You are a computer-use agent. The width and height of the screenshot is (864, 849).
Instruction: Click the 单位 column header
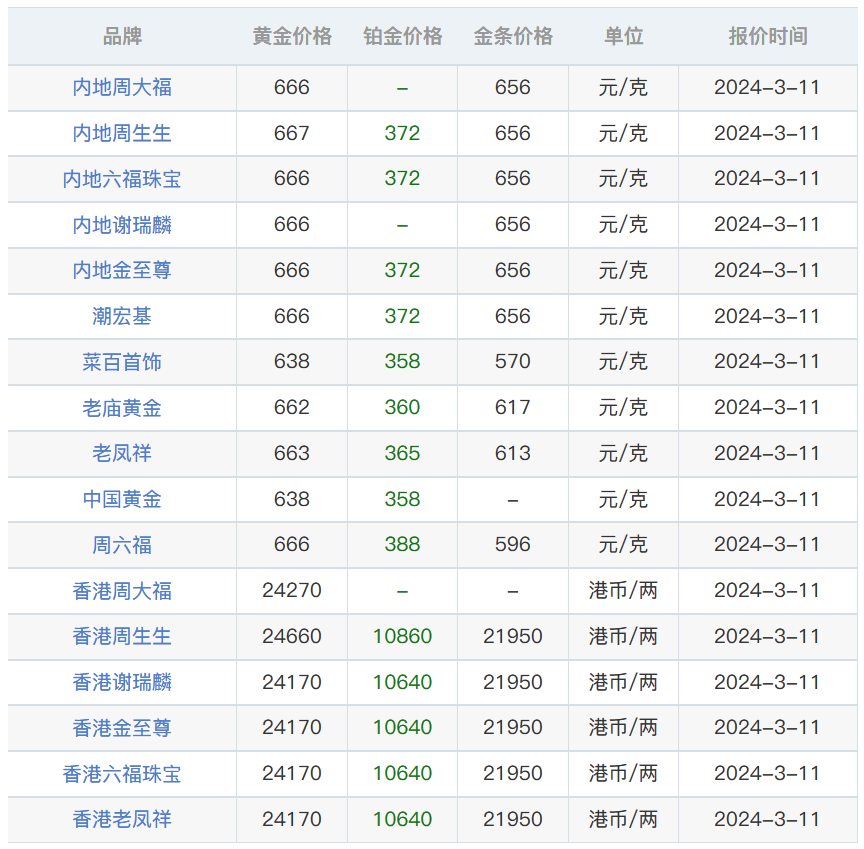623,36
